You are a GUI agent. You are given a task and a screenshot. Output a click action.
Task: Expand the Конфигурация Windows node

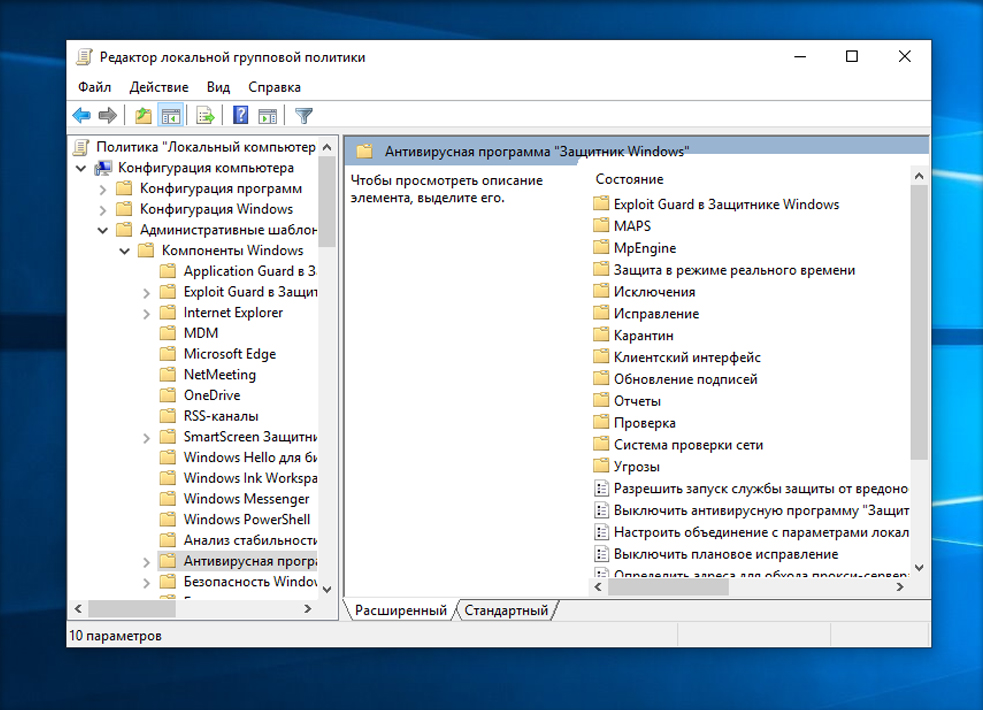[x=103, y=210]
